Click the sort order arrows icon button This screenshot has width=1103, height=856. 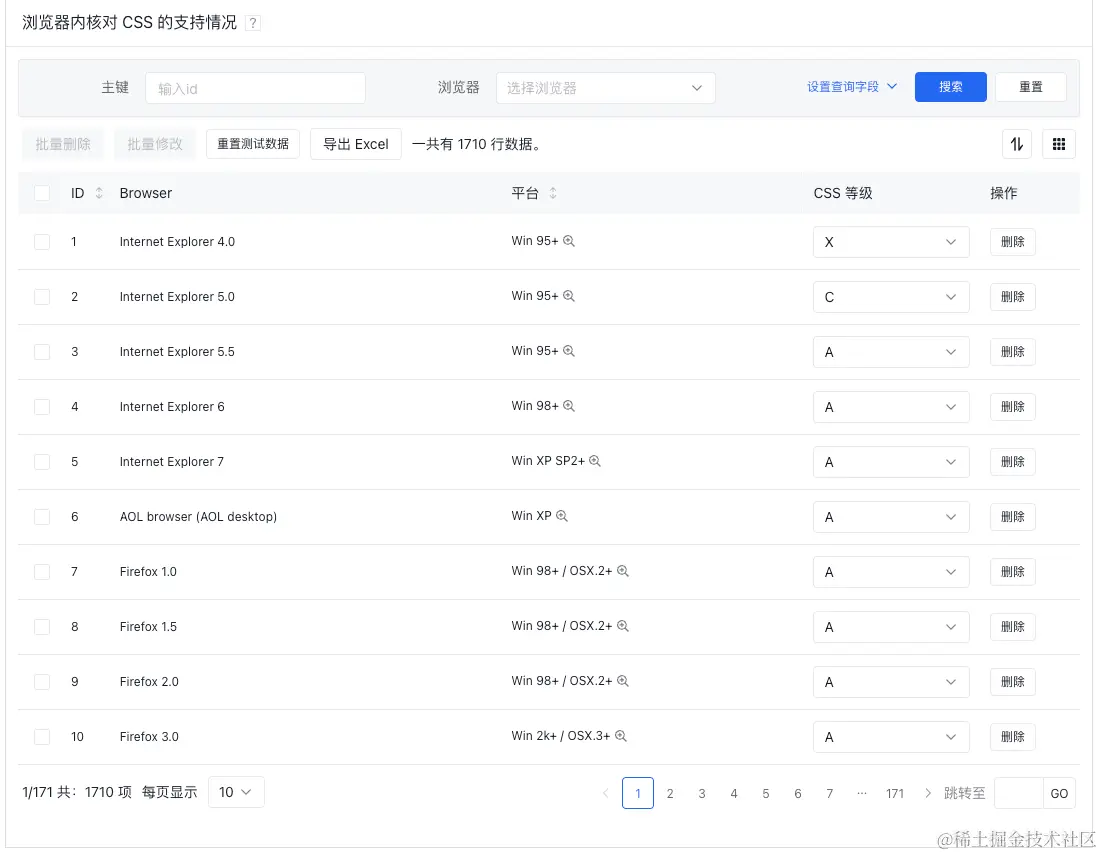pos(1016,144)
